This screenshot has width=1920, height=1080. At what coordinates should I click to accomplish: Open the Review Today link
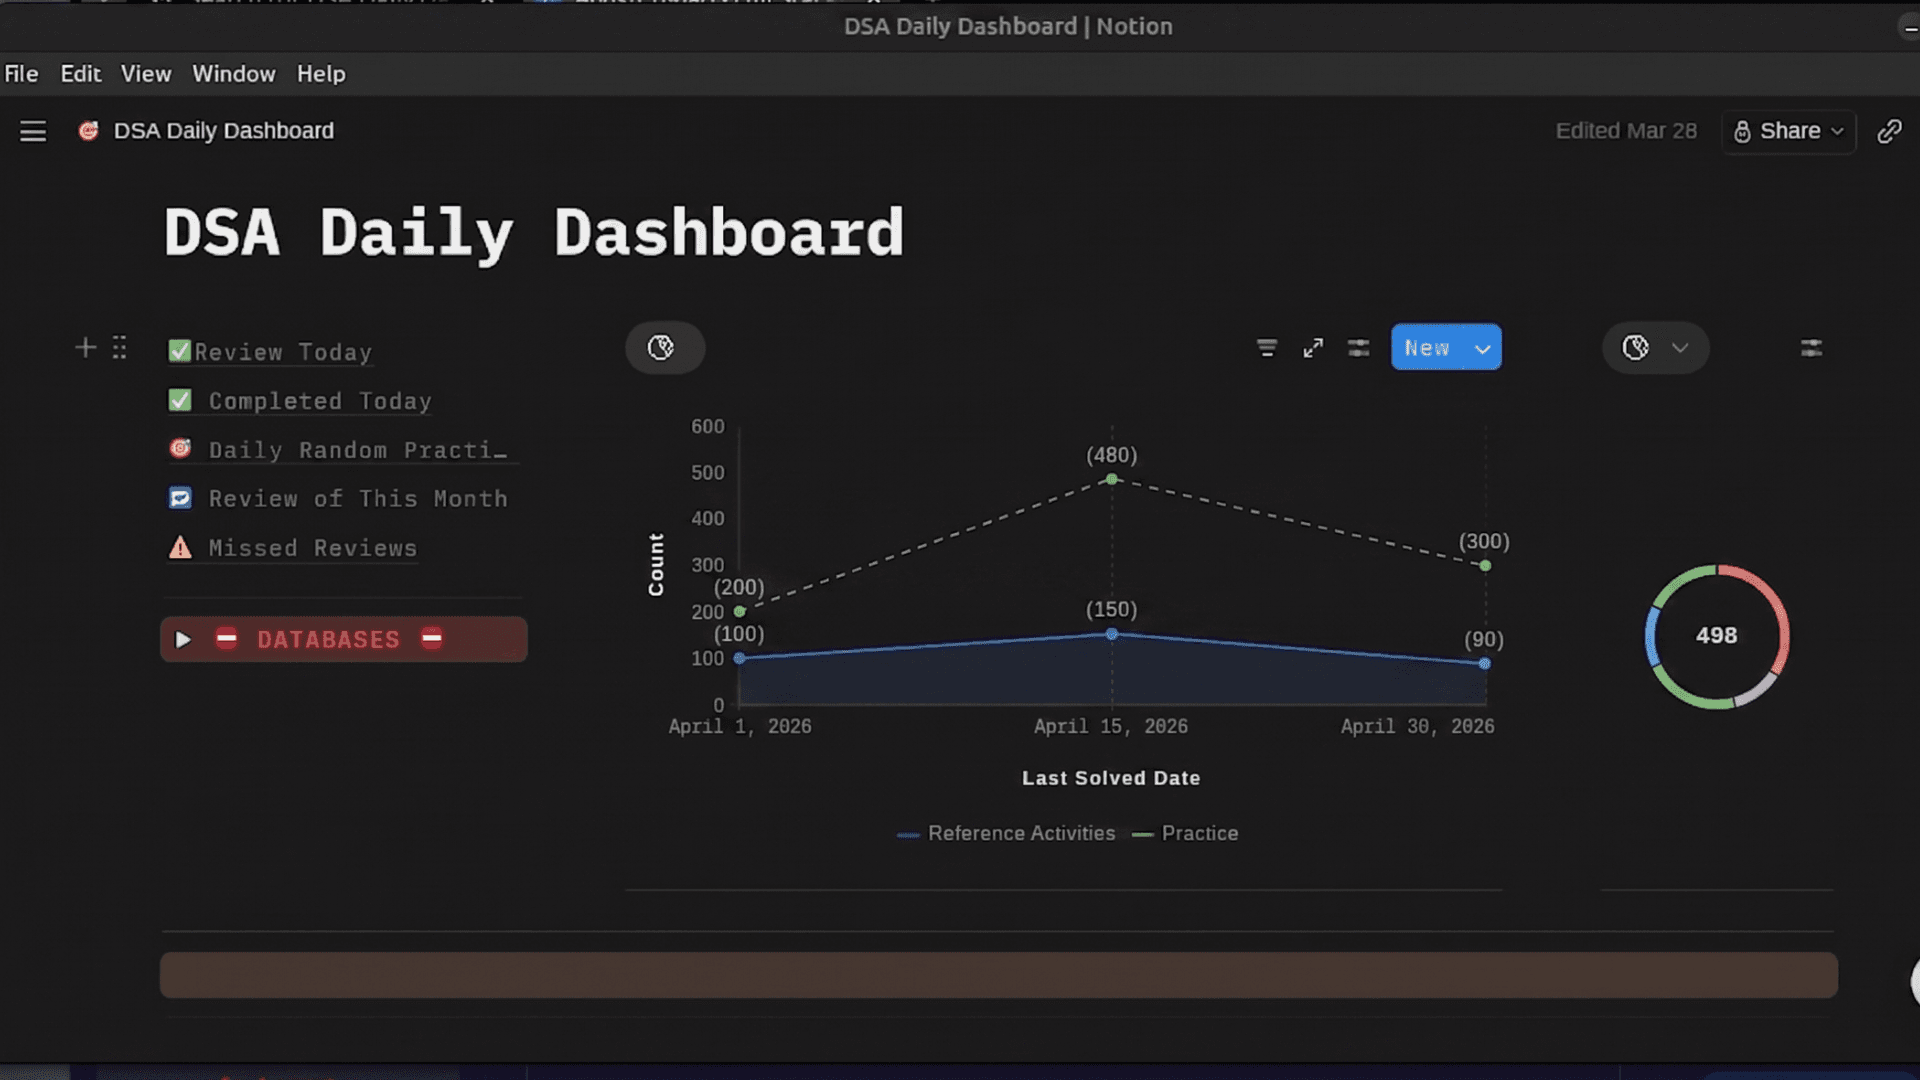283,352
